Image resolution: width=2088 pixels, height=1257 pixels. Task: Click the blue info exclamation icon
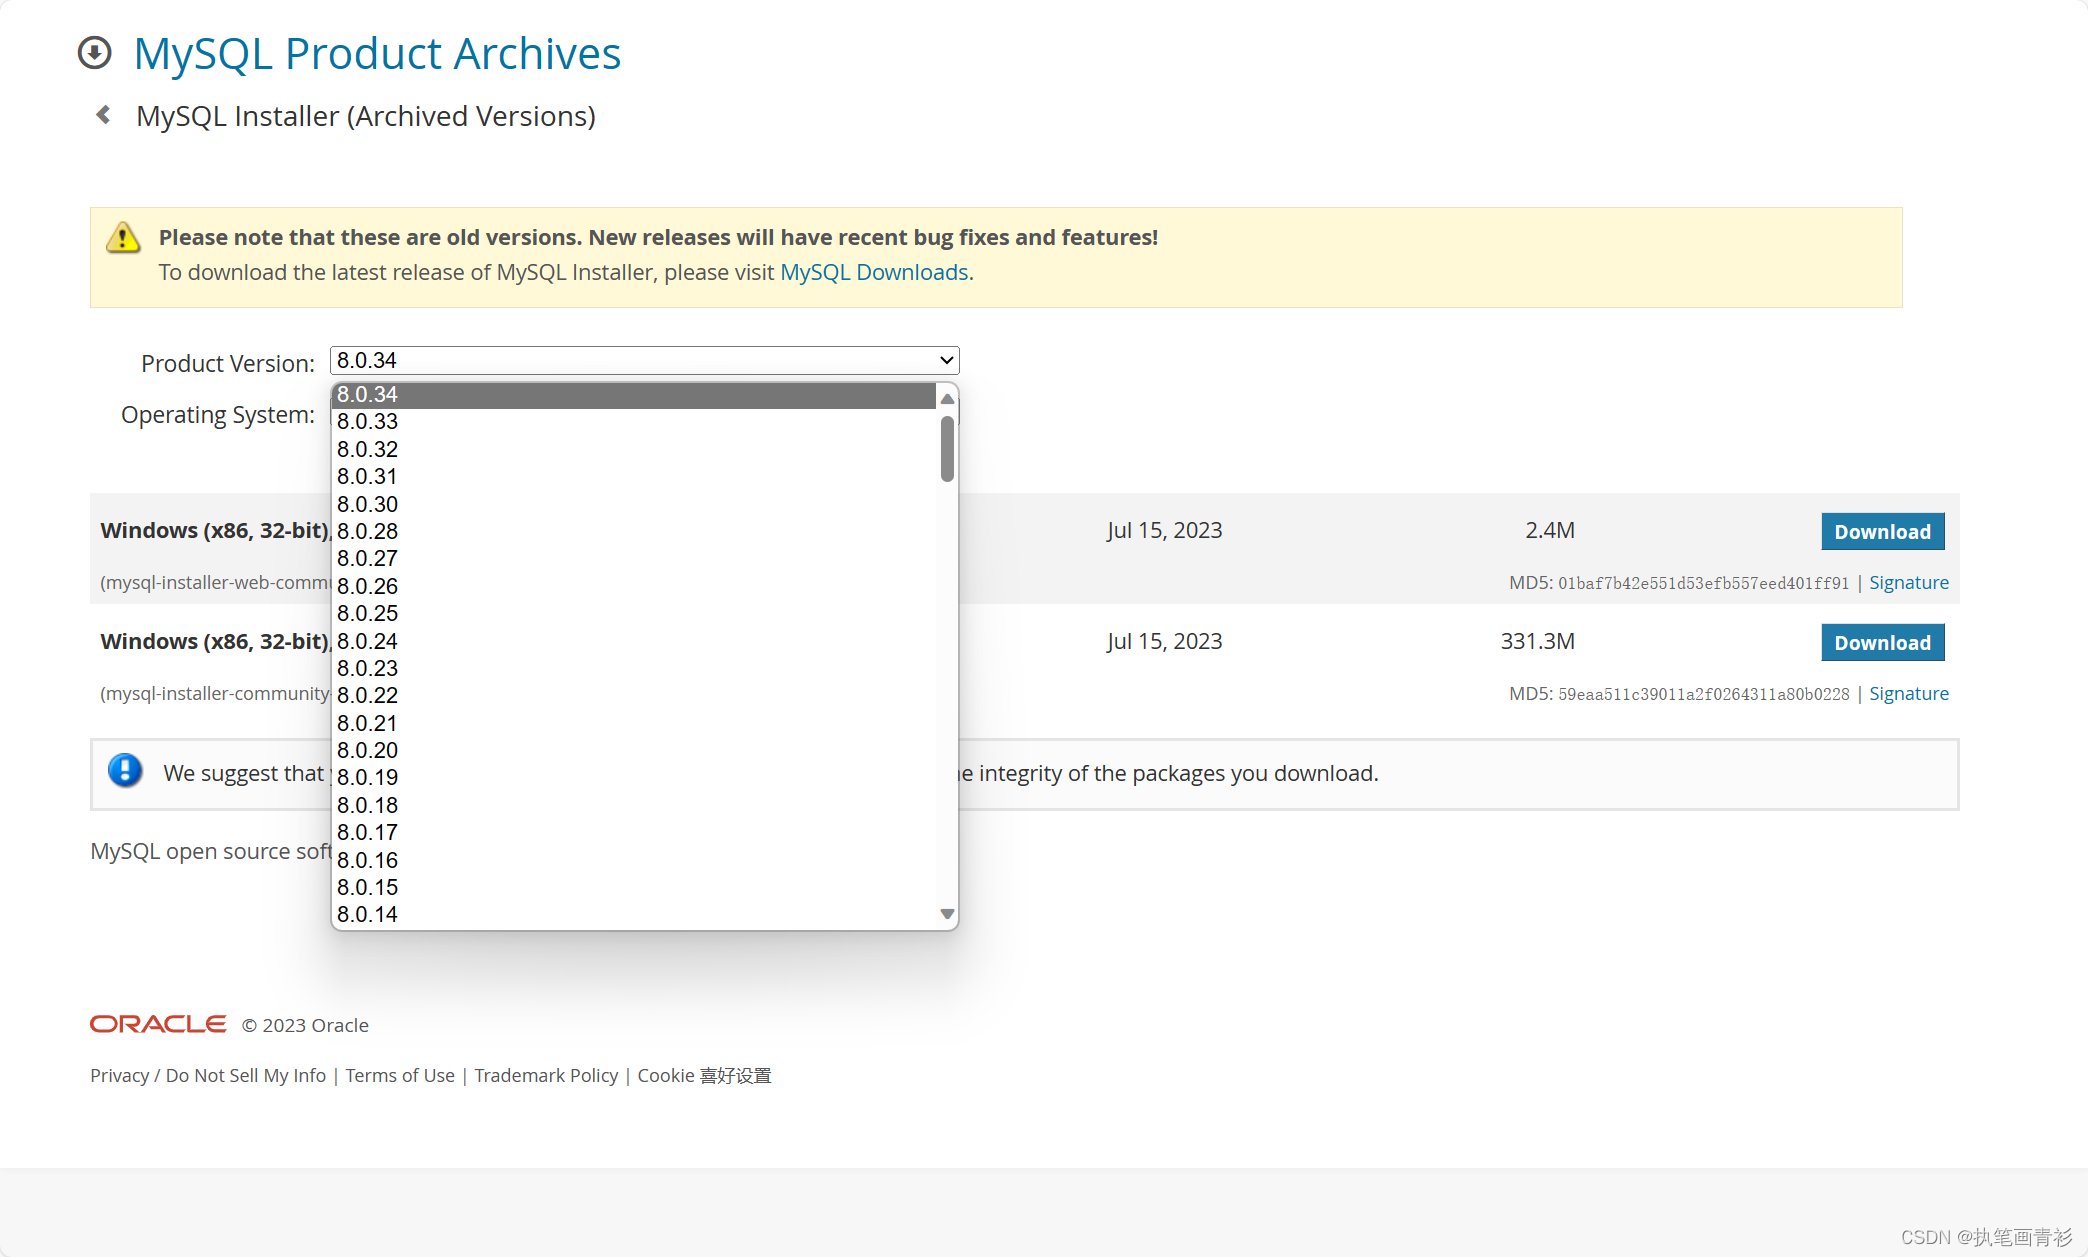pyautogui.click(x=125, y=771)
